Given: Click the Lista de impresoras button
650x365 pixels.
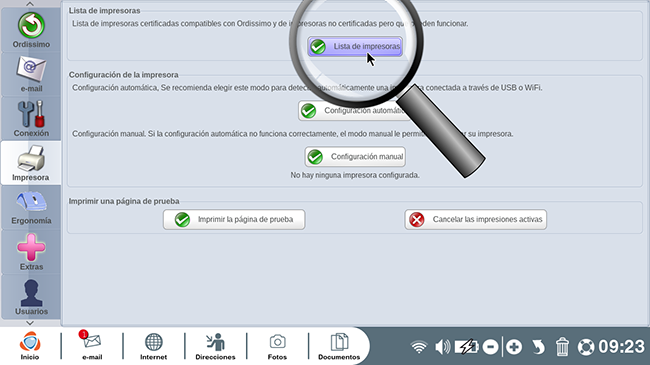Looking at the screenshot, I should coord(355,46).
